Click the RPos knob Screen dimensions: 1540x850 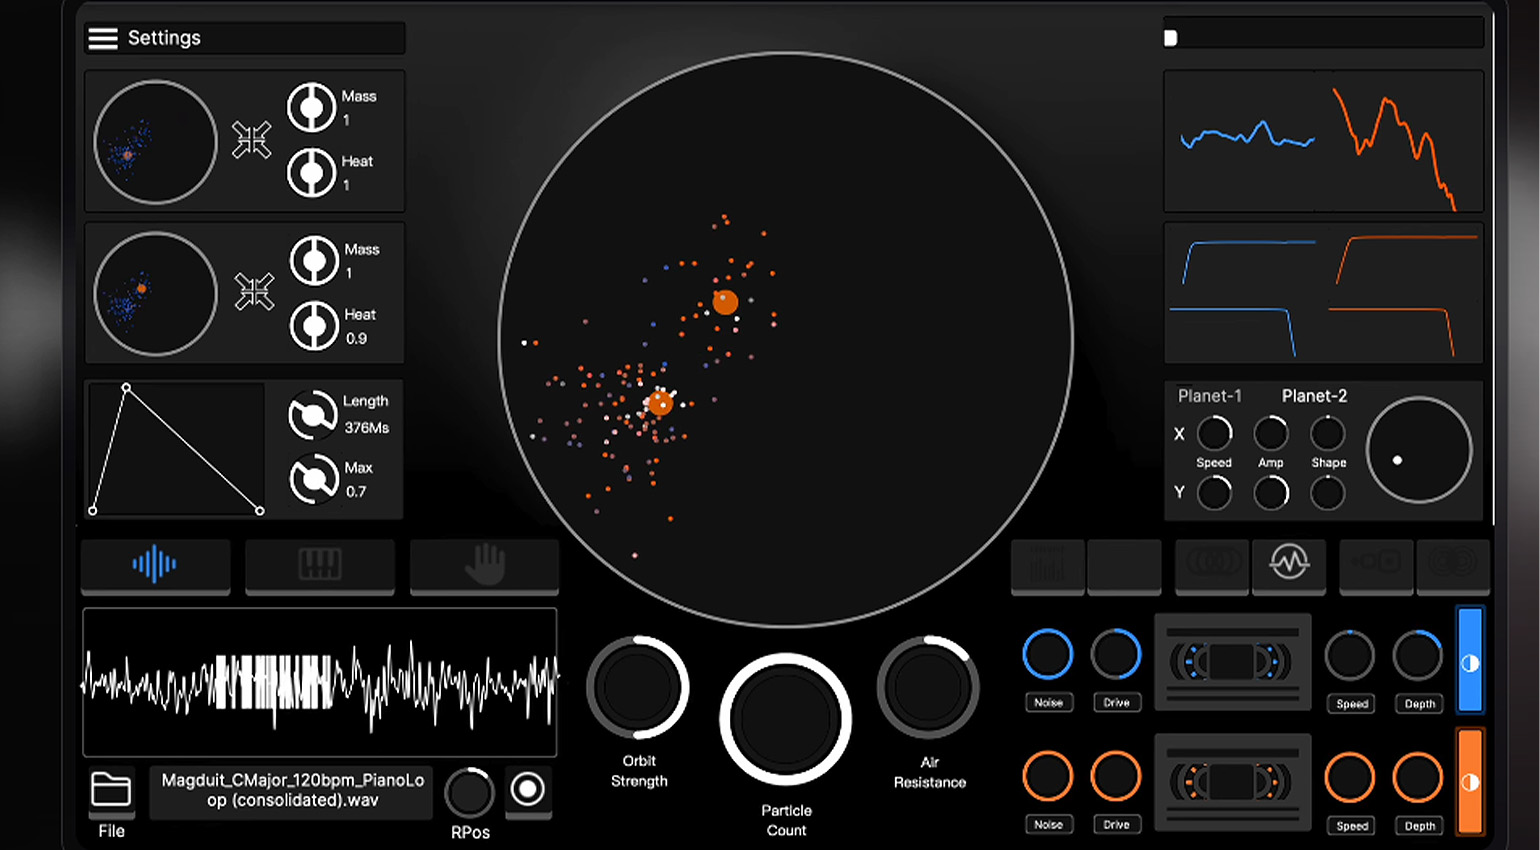[469, 793]
